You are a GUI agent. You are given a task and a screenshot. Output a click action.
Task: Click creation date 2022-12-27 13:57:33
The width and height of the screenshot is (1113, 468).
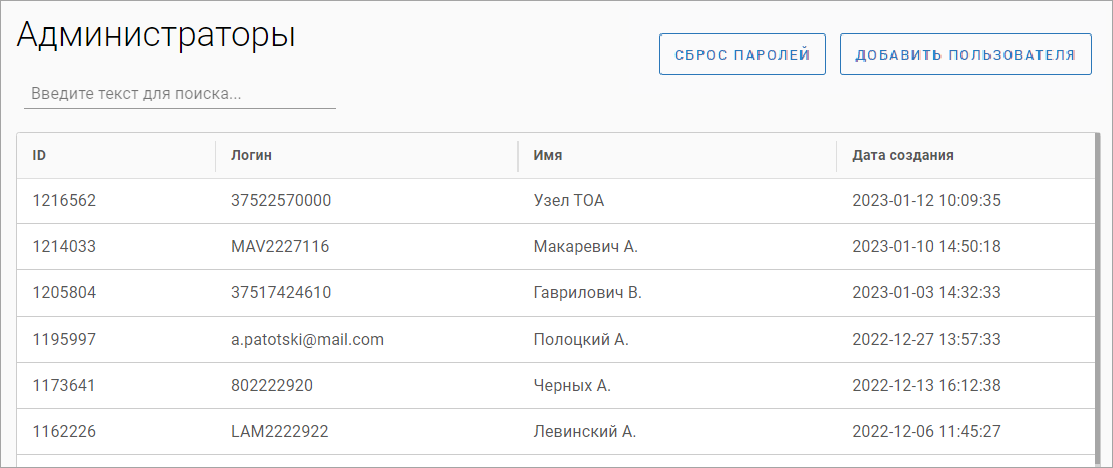coord(926,340)
